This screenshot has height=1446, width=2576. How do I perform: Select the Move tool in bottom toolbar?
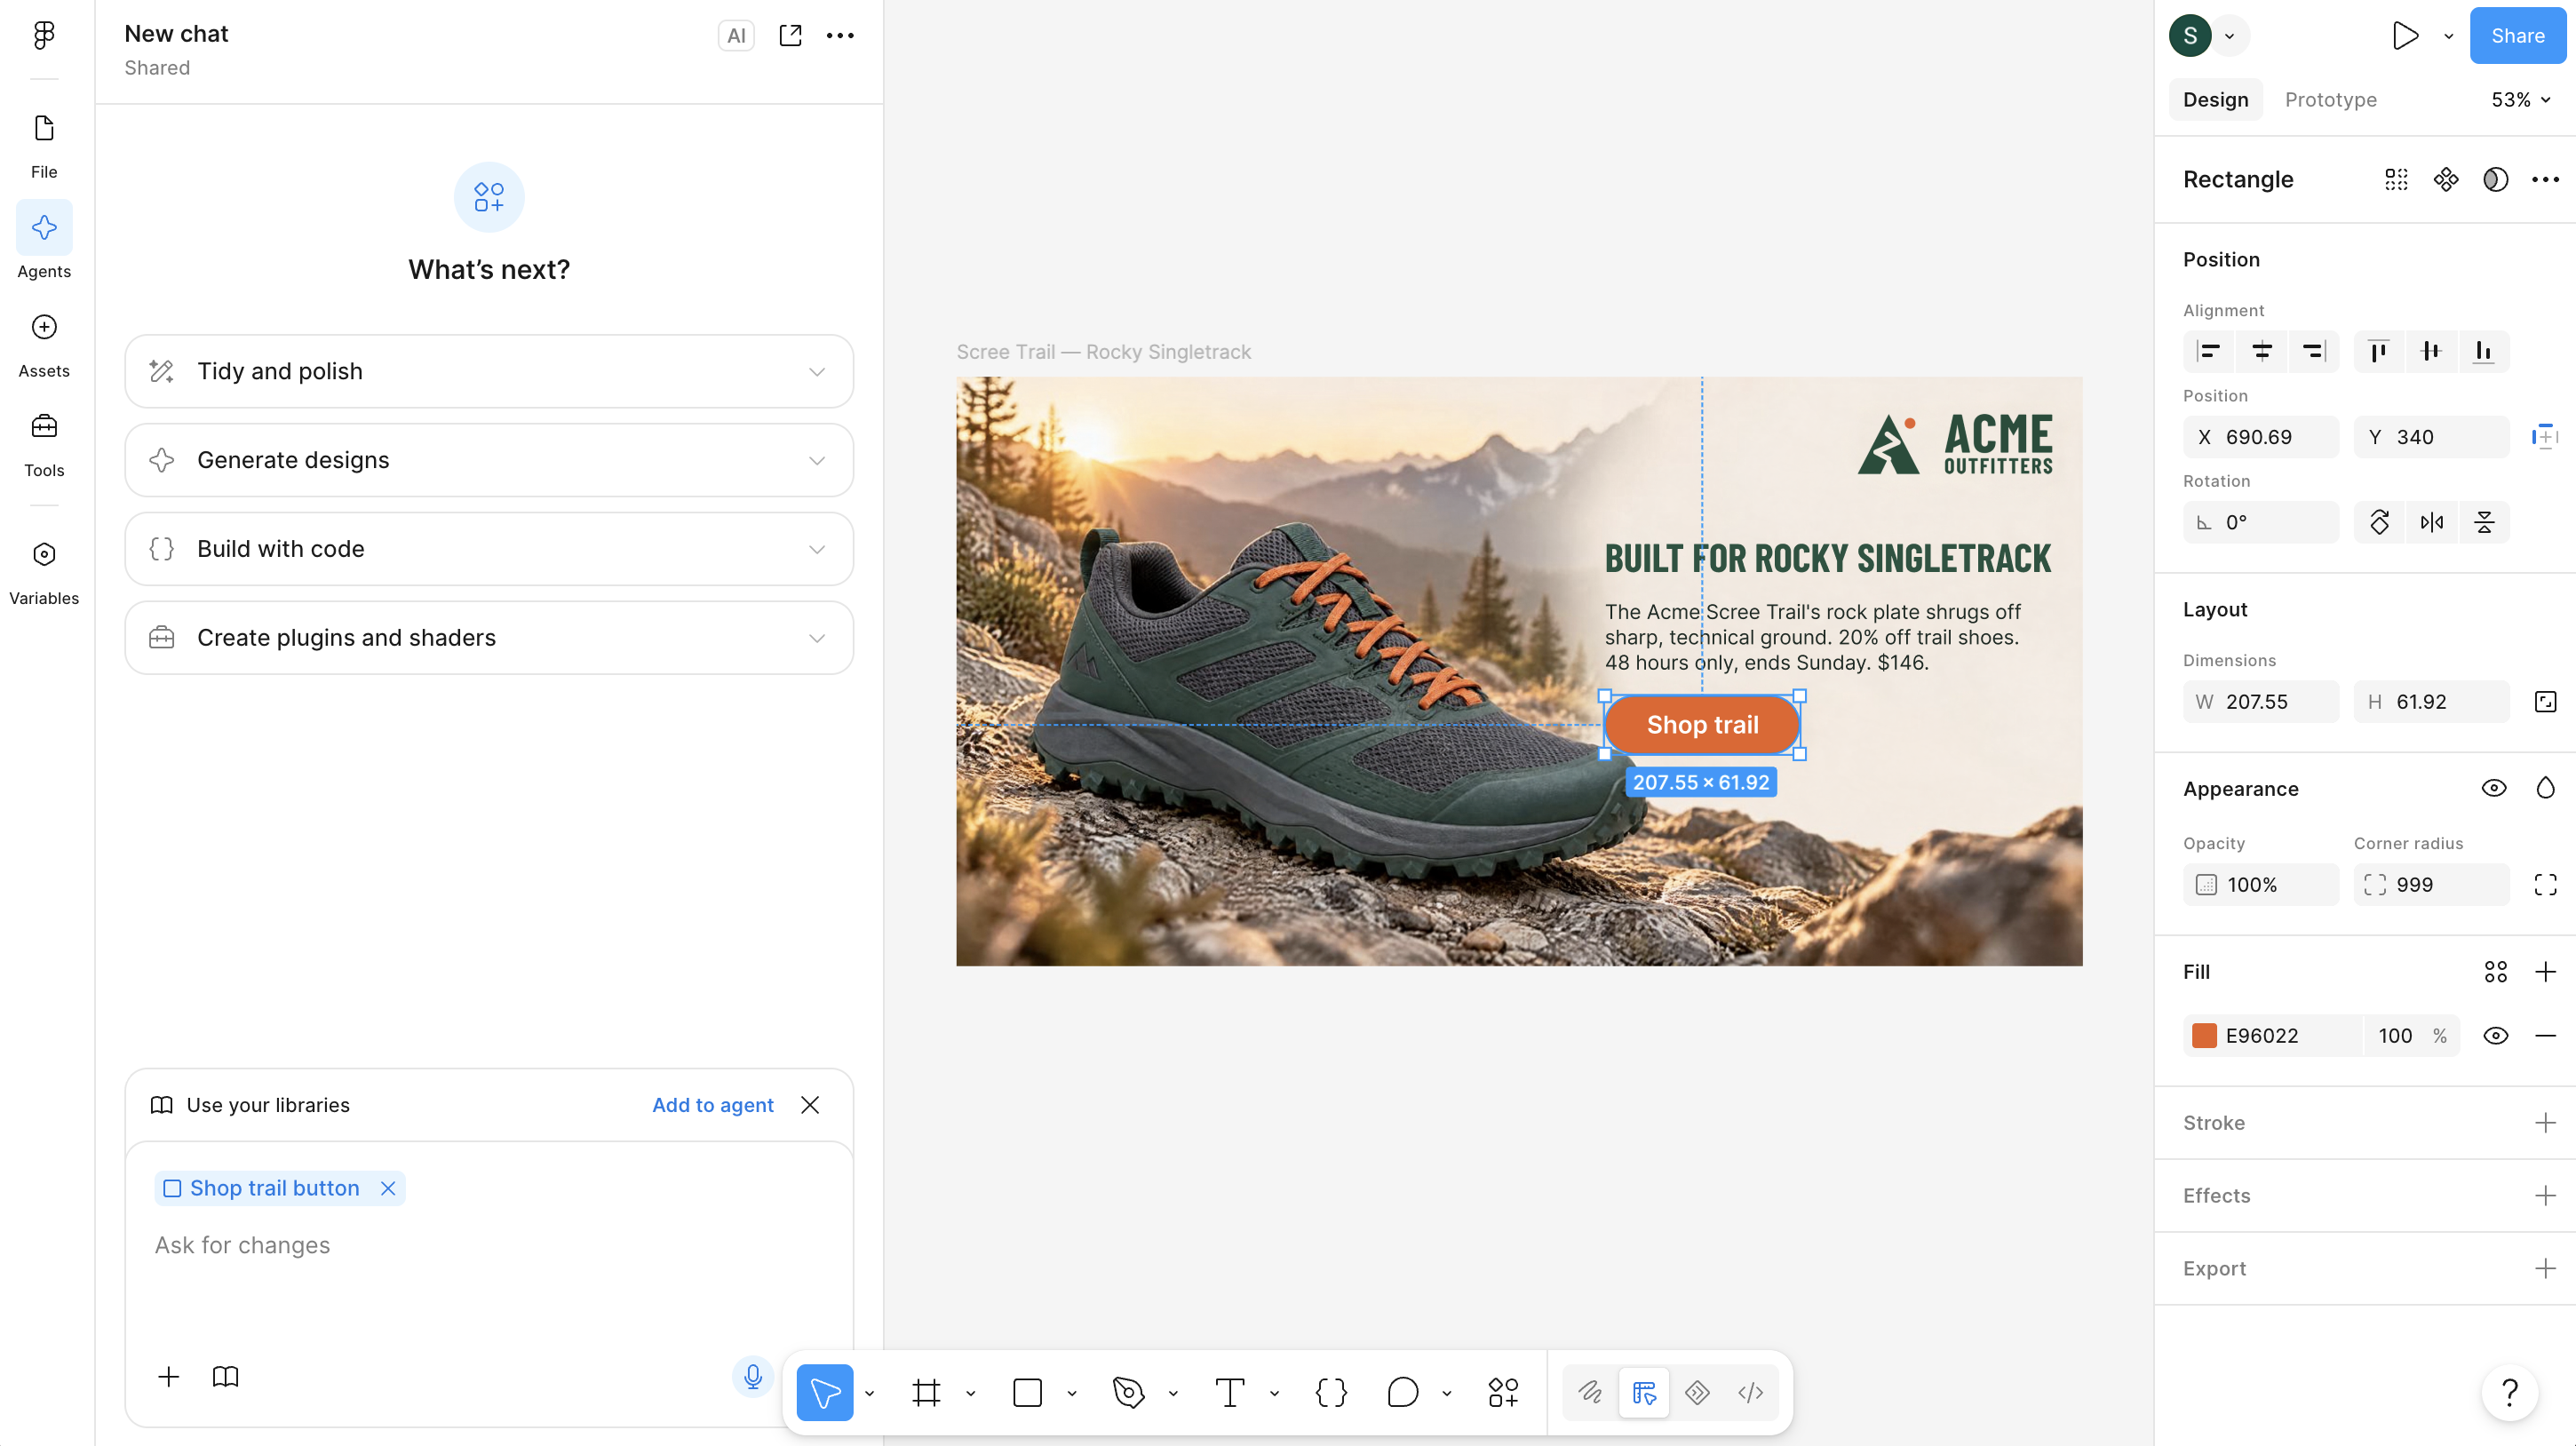[x=825, y=1392]
